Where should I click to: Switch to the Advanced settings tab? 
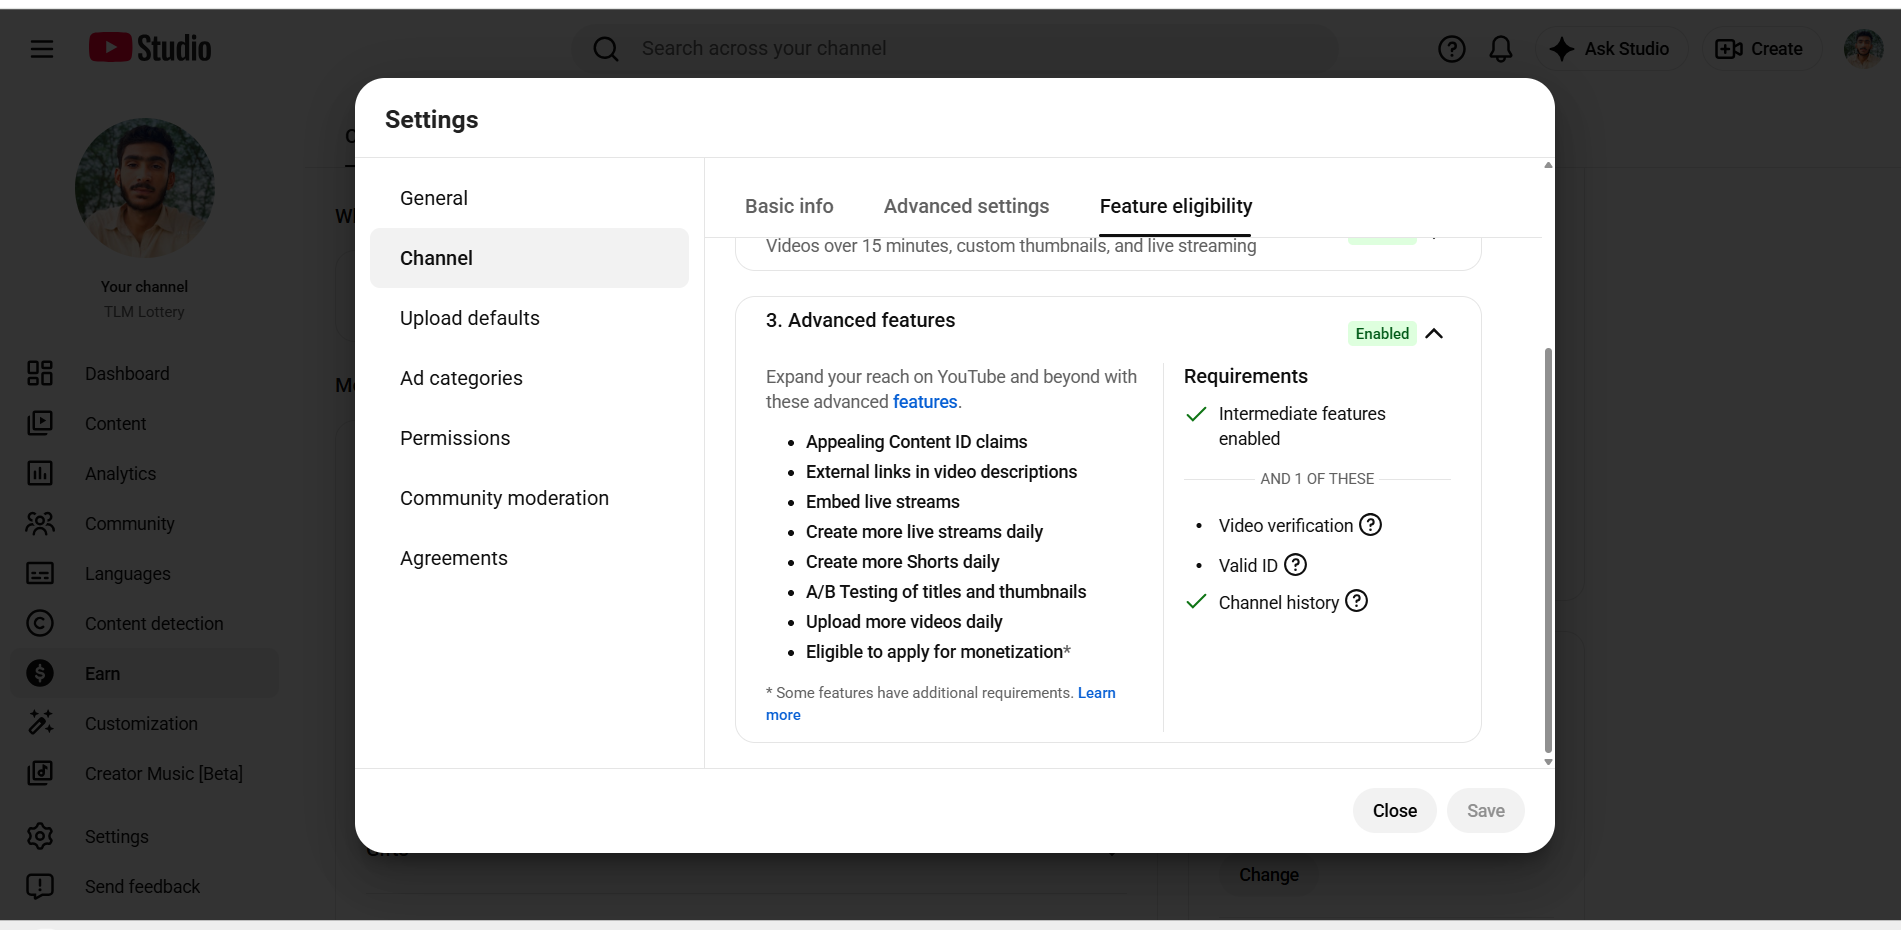click(x=966, y=206)
